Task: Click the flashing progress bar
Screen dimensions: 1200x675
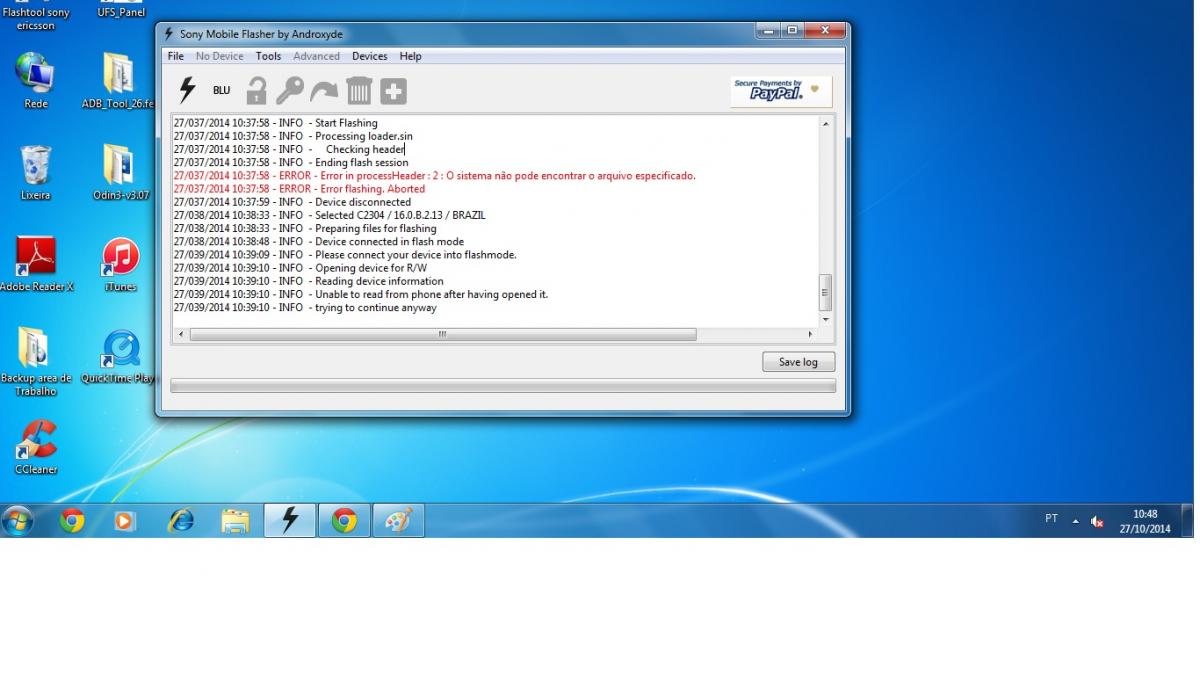Action: point(503,386)
